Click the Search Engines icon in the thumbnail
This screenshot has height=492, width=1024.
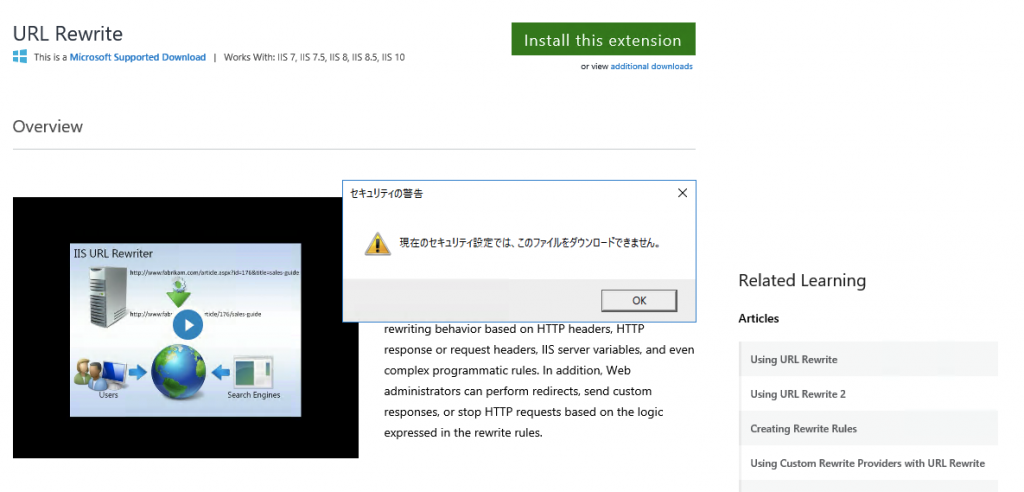point(253,372)
